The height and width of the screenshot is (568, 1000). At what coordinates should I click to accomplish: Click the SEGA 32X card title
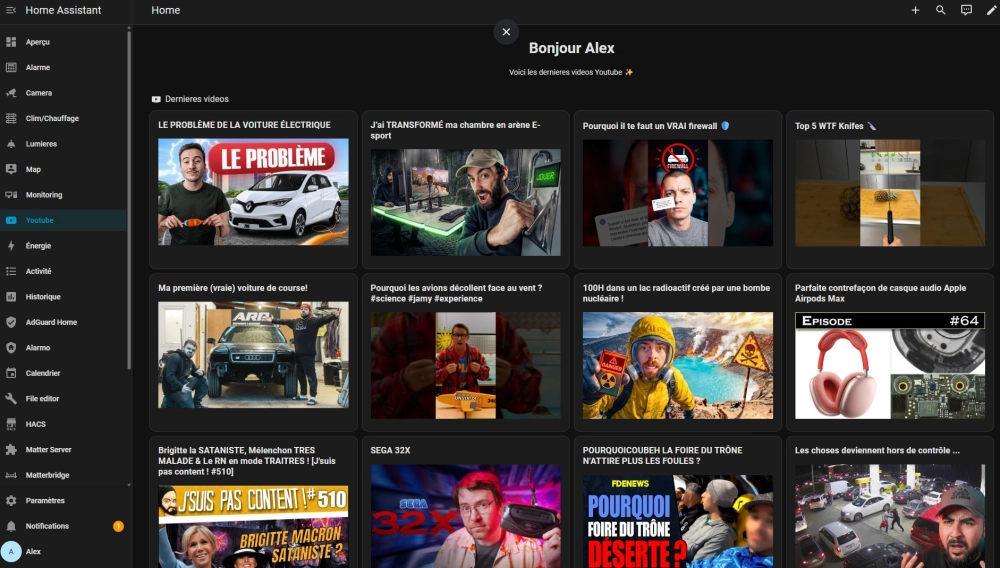(x=390, y=451)
